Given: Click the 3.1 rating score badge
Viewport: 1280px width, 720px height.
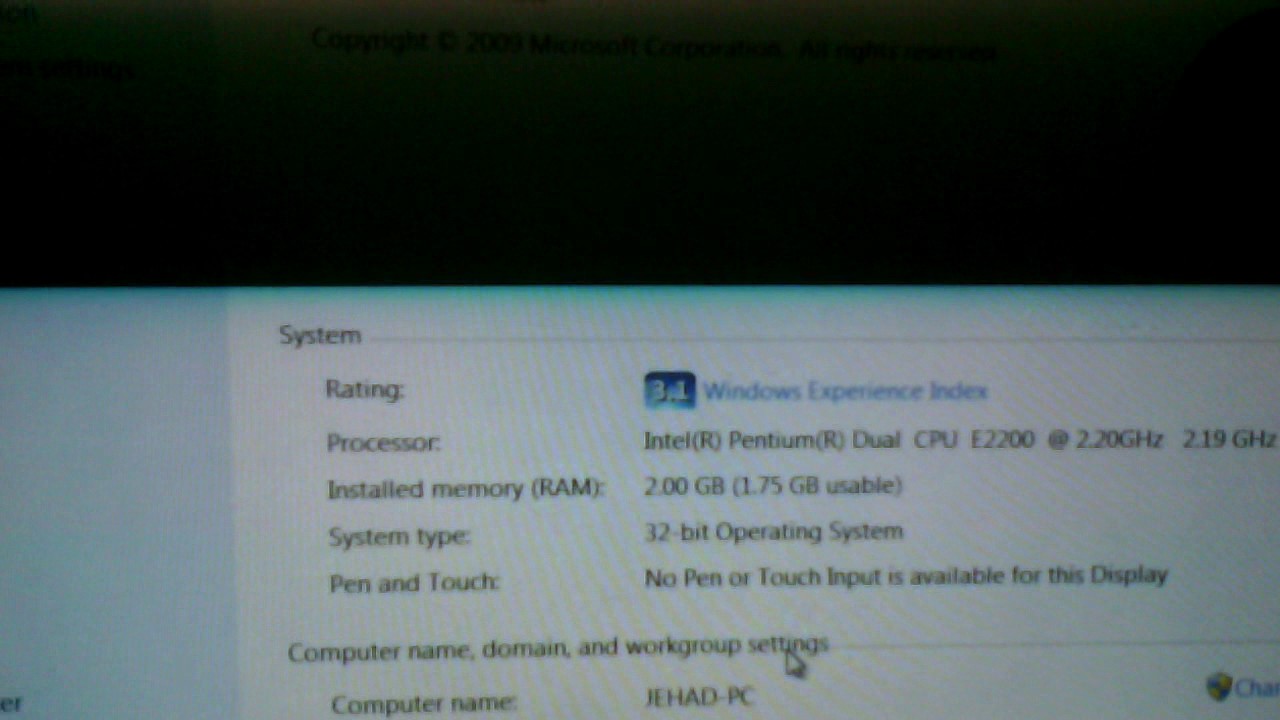Looking at the screenshot, I should click(x=669, y=390).
